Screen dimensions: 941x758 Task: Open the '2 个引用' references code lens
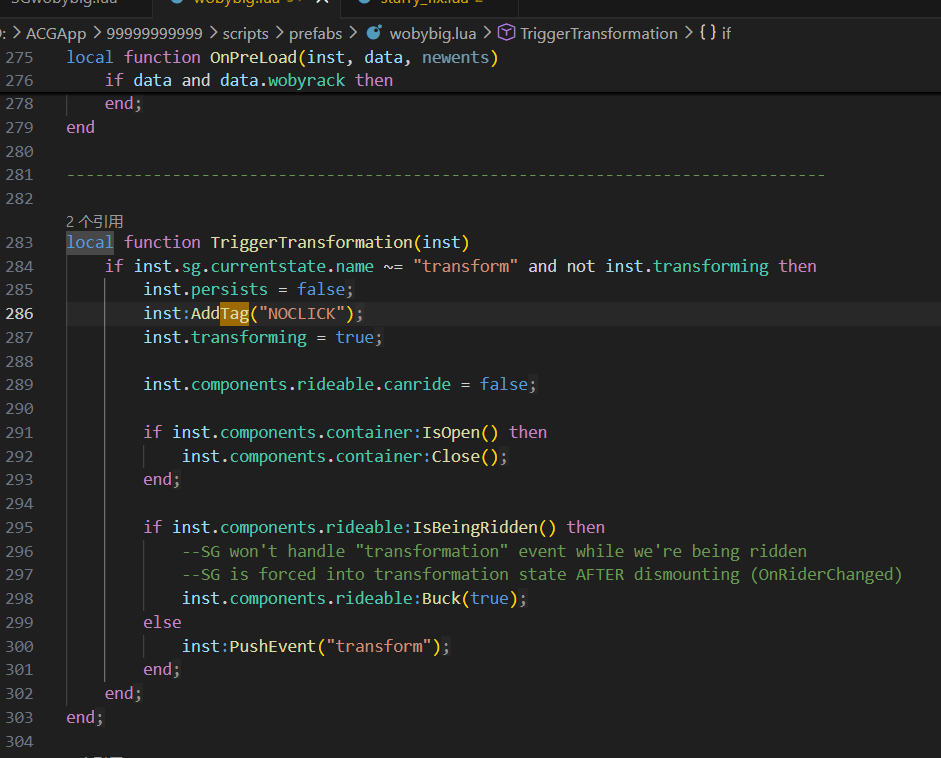point(94,221)
